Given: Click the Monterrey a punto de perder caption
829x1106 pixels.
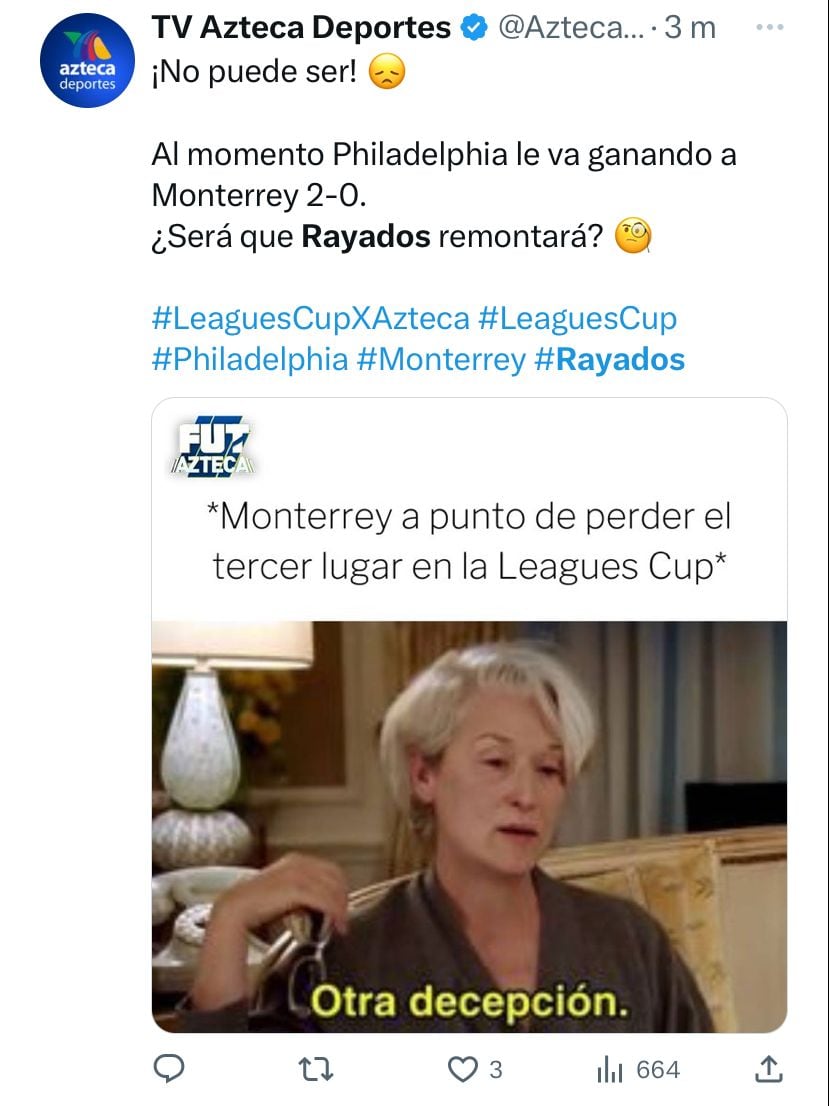Looking at the screenshot, I should [469, 541].
